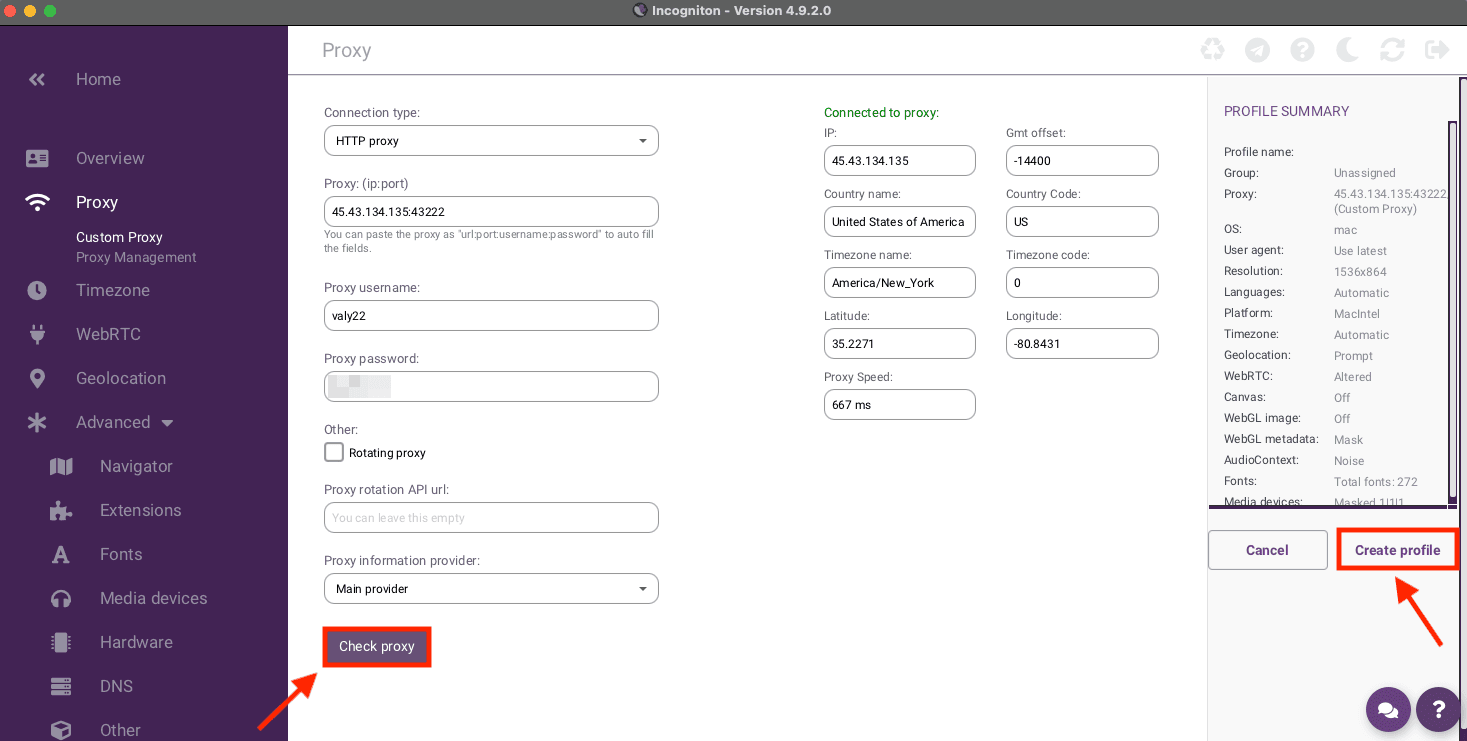The width and height of the screenshot is (1467, 741).
Task: Open dark mode using the moon icon
Action: (x=1347, y=49)
